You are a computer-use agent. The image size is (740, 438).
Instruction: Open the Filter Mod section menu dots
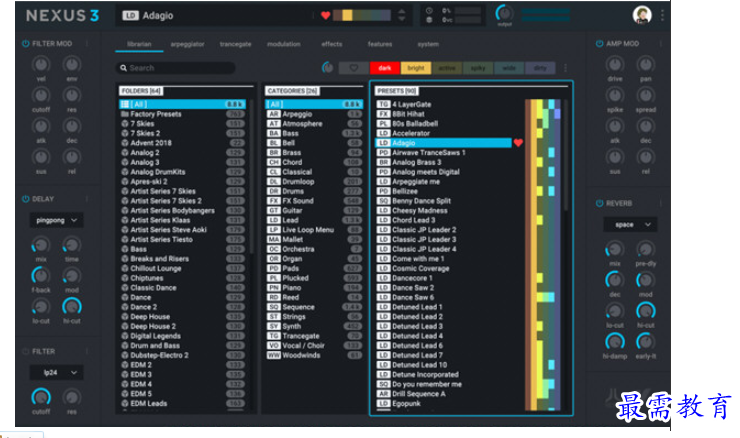pyautogui.click(x=87, y=43)
